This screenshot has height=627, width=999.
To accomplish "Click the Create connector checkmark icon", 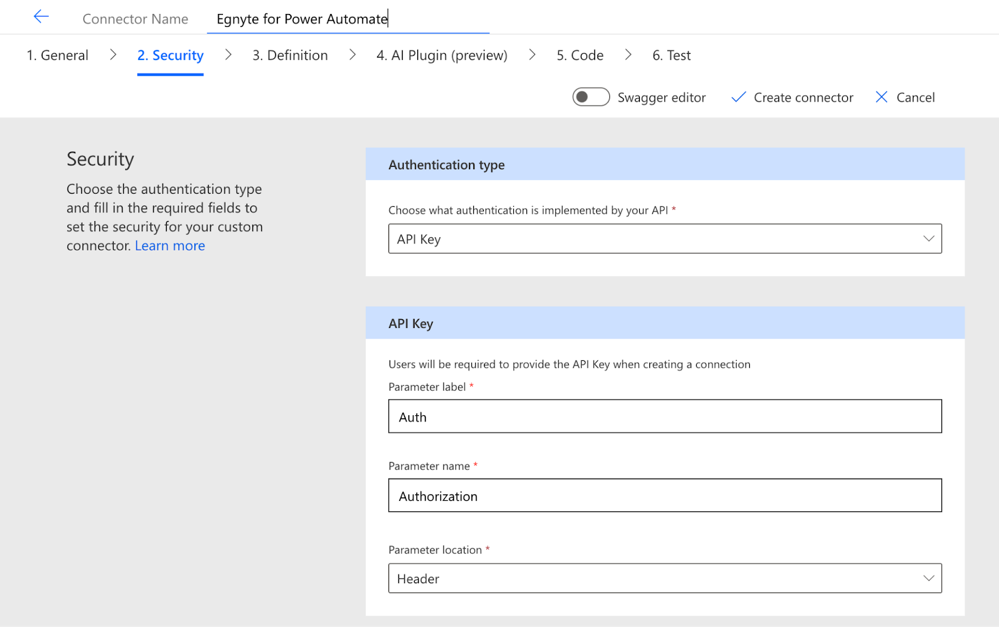I will pos(738,97).
